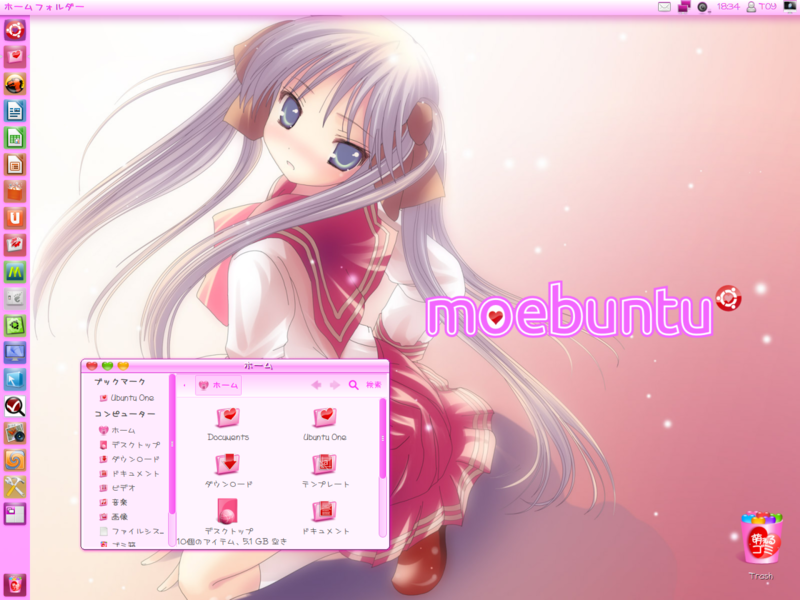Click the コンピューター sidebar header
The image size is (800, 600).
pos(124,414)
